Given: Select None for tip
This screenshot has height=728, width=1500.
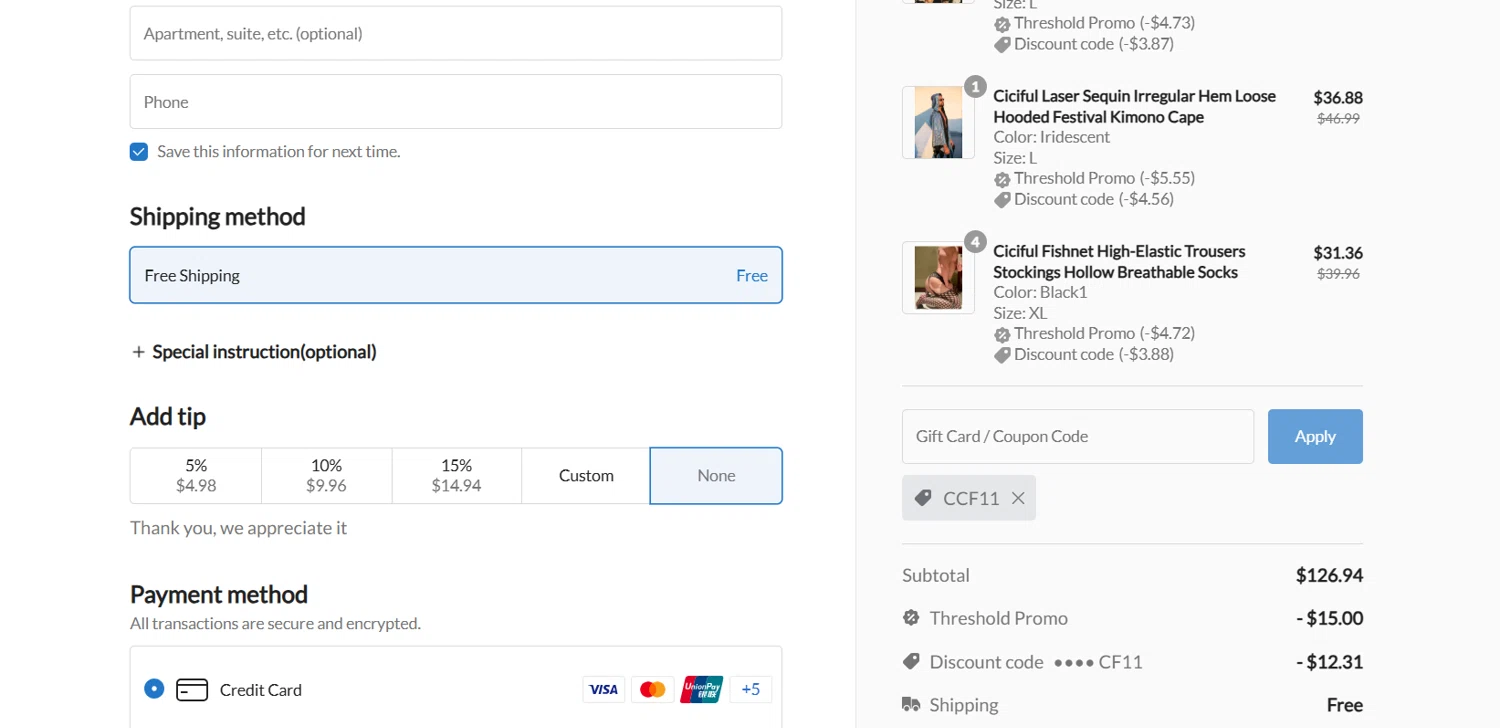Looking at the screenshot, I should (x=716, y=476).
